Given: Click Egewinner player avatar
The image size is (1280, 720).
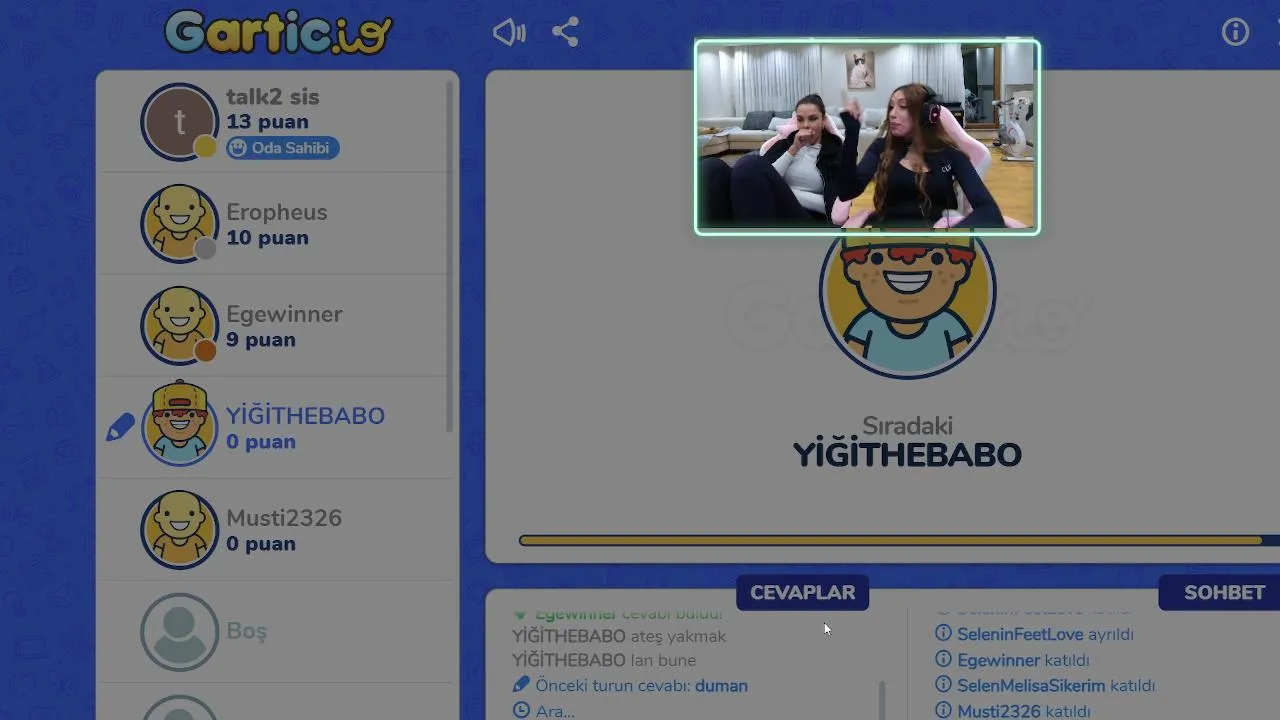Looking at the screenshot, I should [180, 326].
